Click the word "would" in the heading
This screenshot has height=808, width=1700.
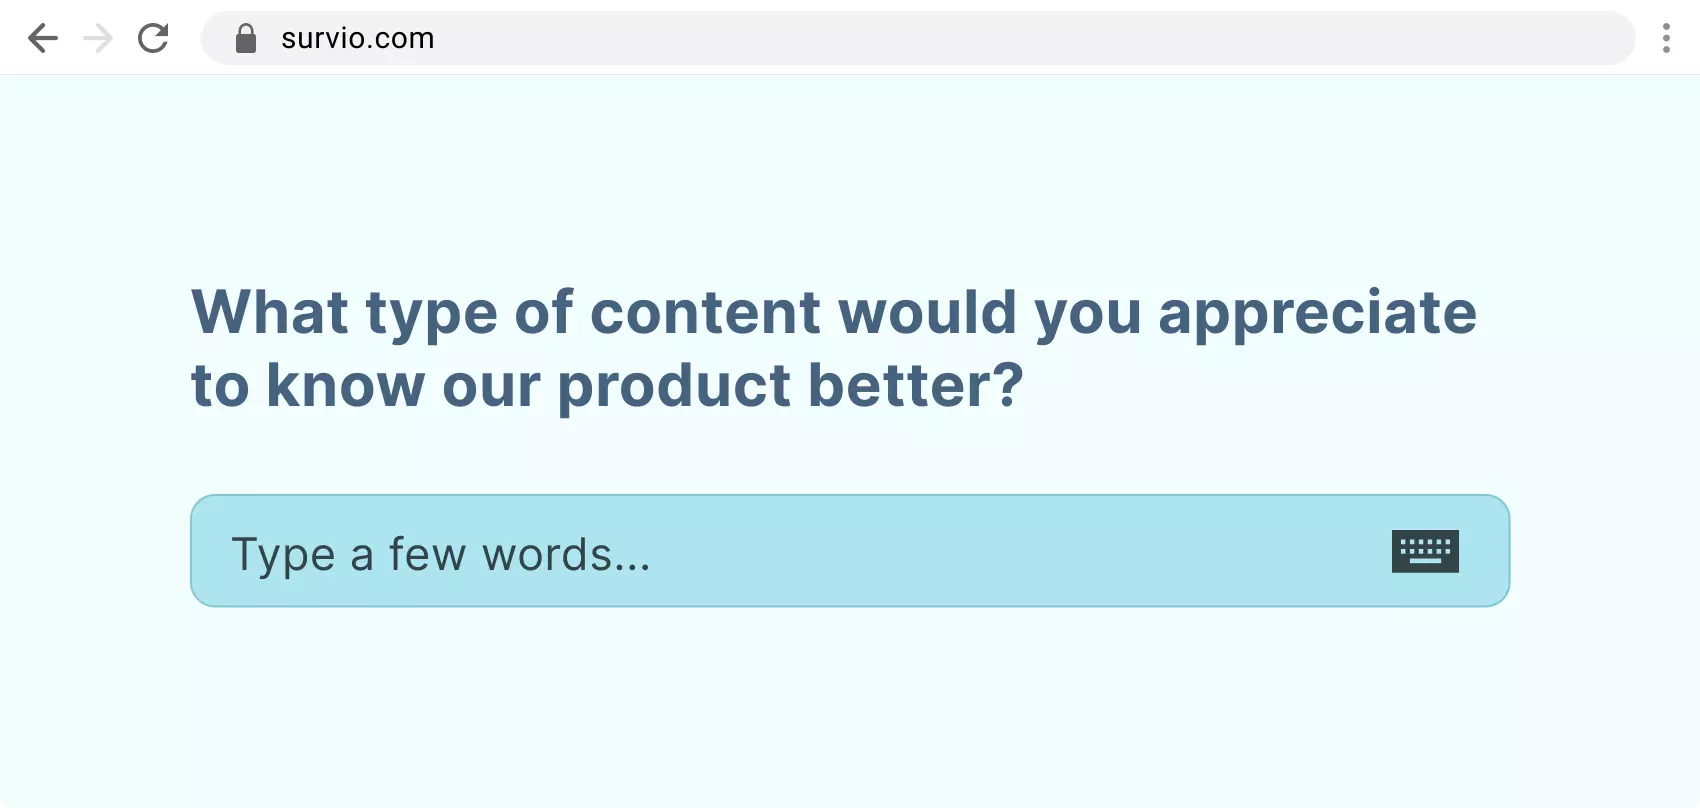pyautogui.click(x=926, y=313)
